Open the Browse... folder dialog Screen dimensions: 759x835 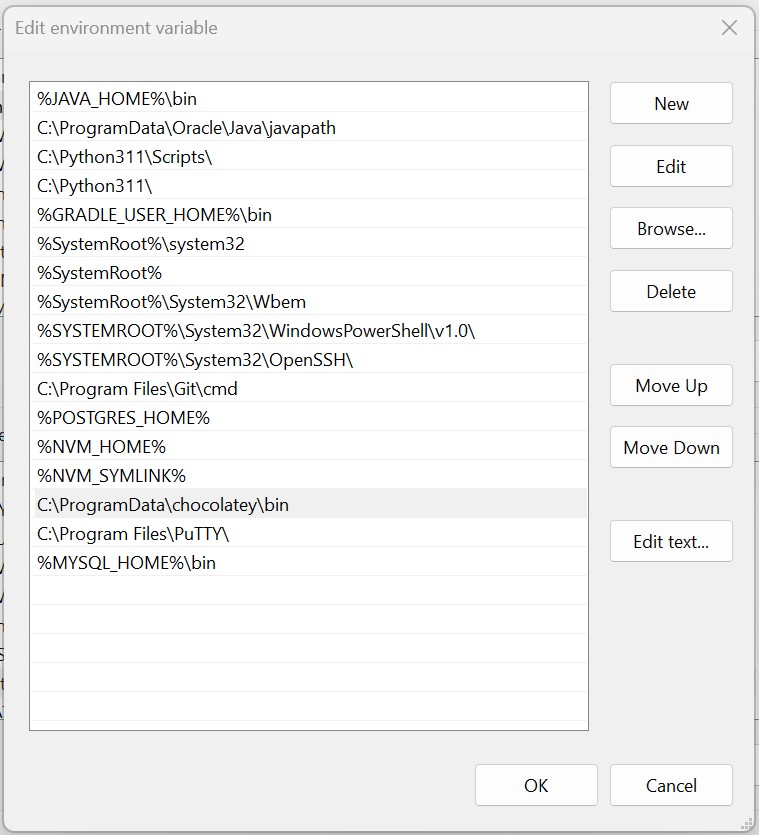pyautogui.click(x=671, y=229)
